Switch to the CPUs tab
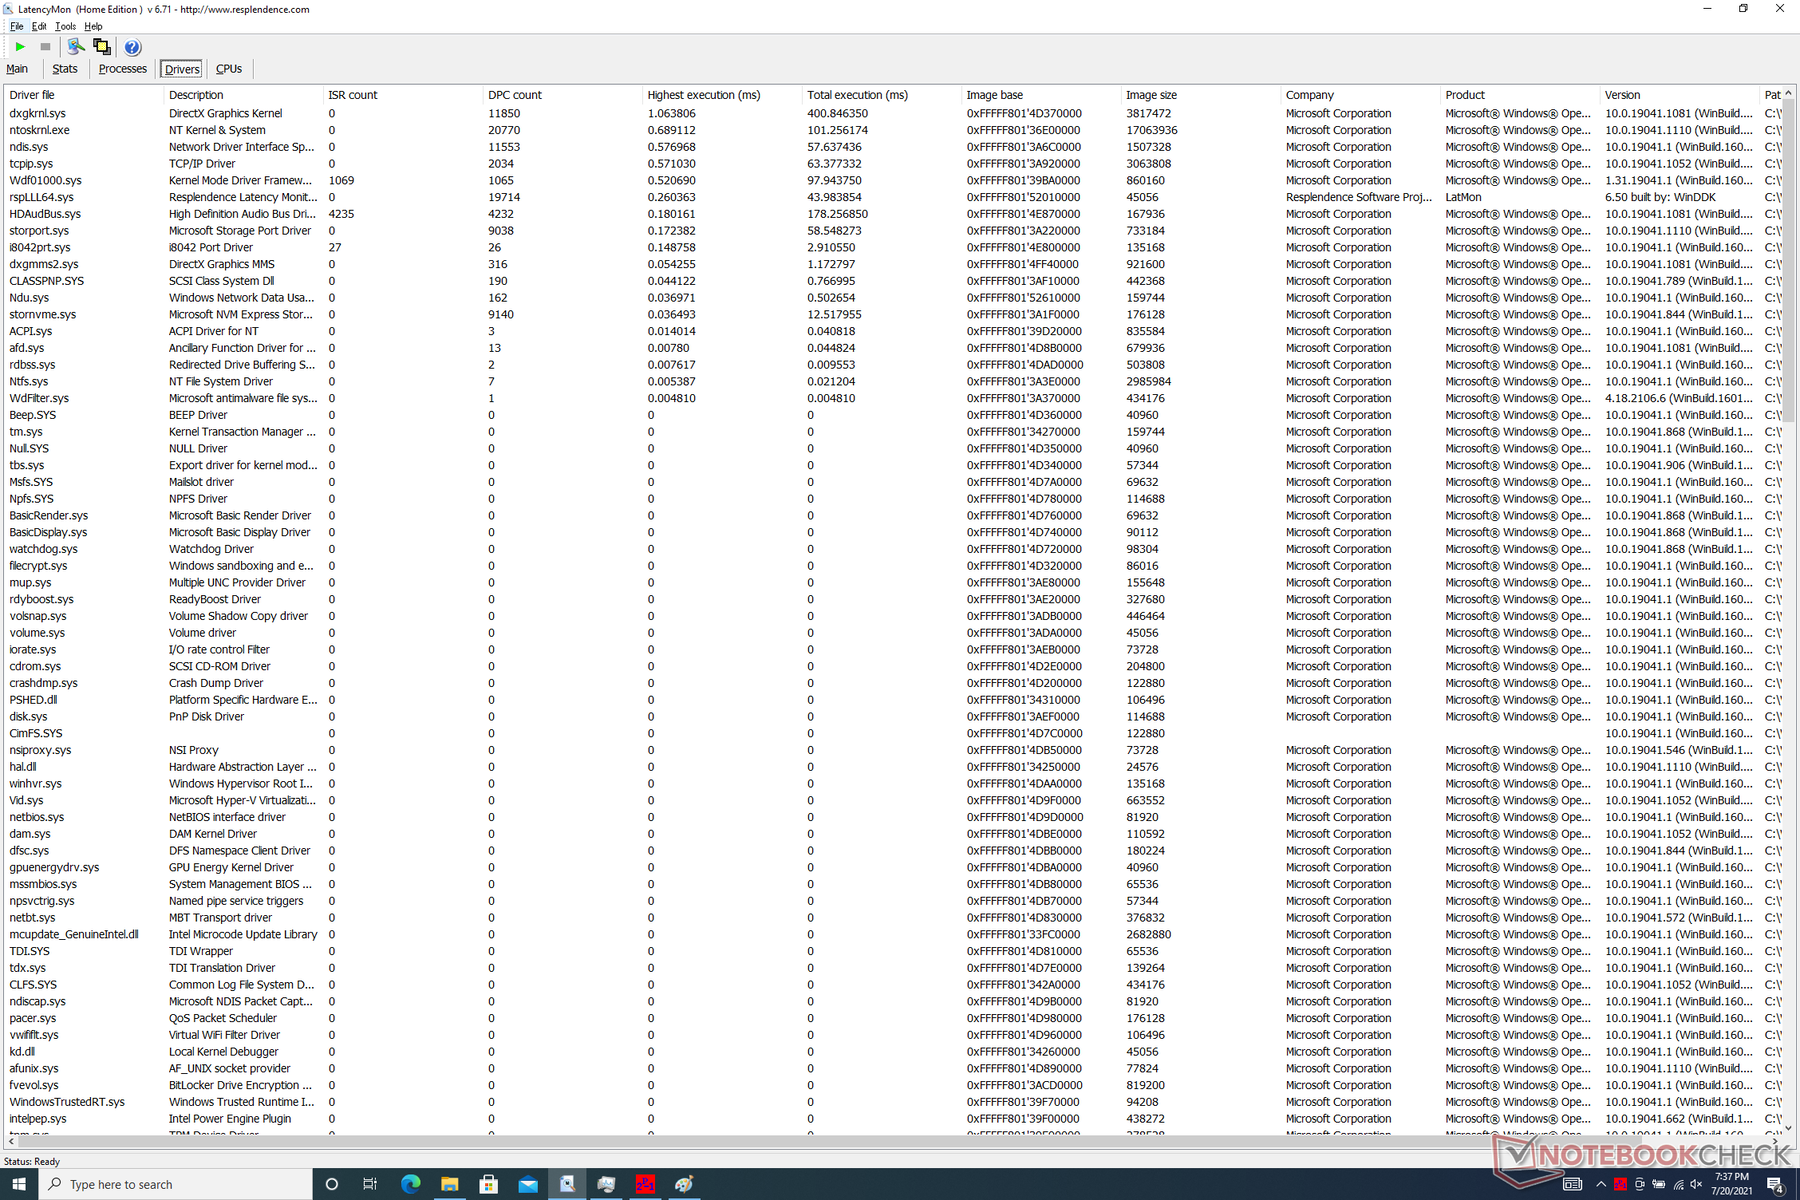This screenshot has height=1200, width=1800. pos(229,69)
